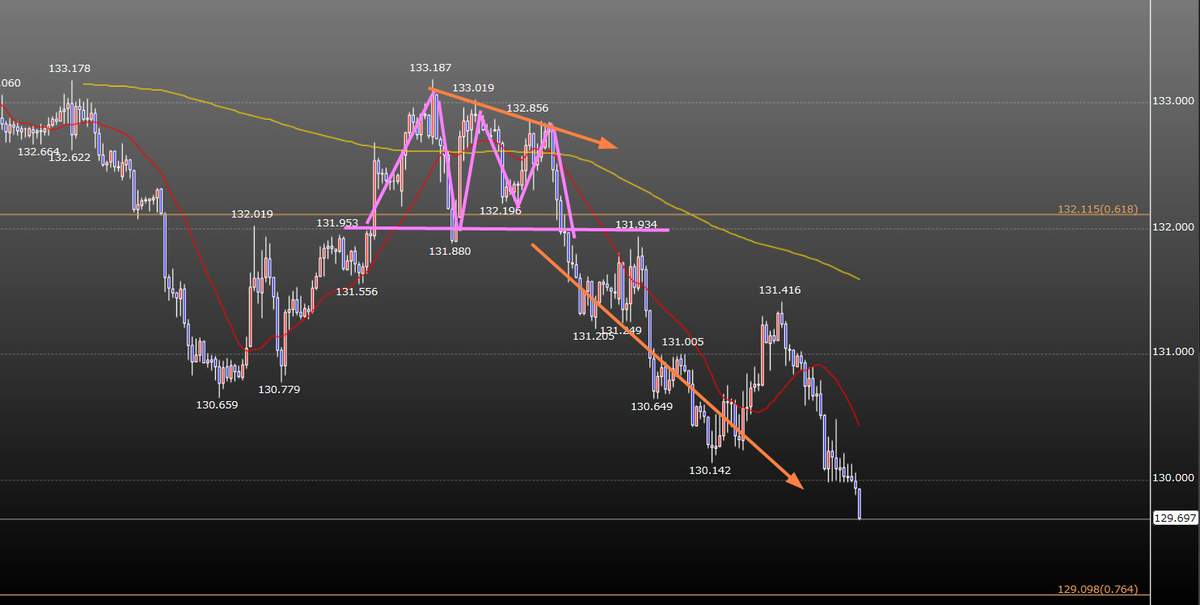Select the 130.000 price axis tick
Viewport: 1200px width, 605px height.
[1174, 478]
